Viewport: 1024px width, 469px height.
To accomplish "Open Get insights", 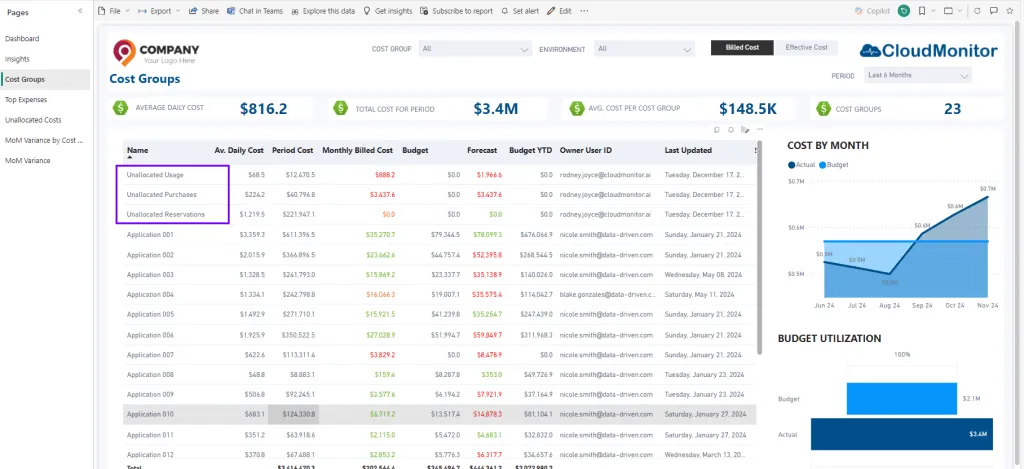I will [388, 11].
